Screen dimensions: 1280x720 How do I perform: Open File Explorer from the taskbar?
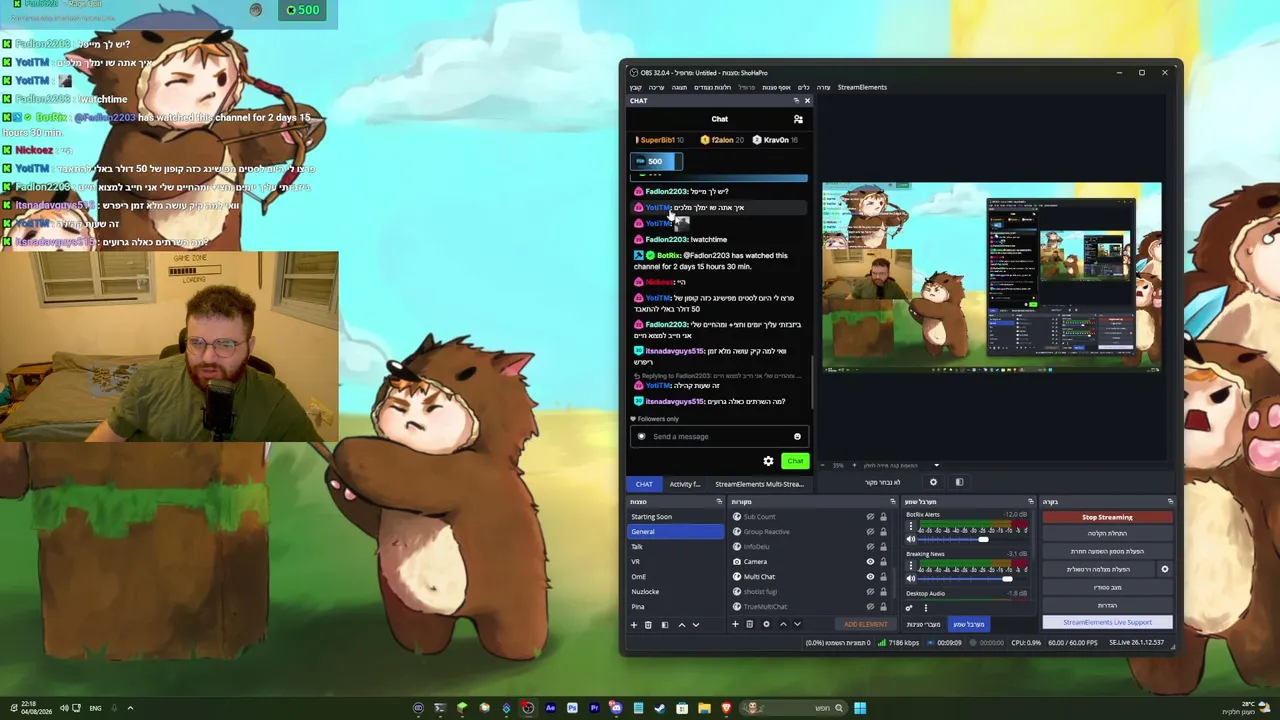[704, 708]
